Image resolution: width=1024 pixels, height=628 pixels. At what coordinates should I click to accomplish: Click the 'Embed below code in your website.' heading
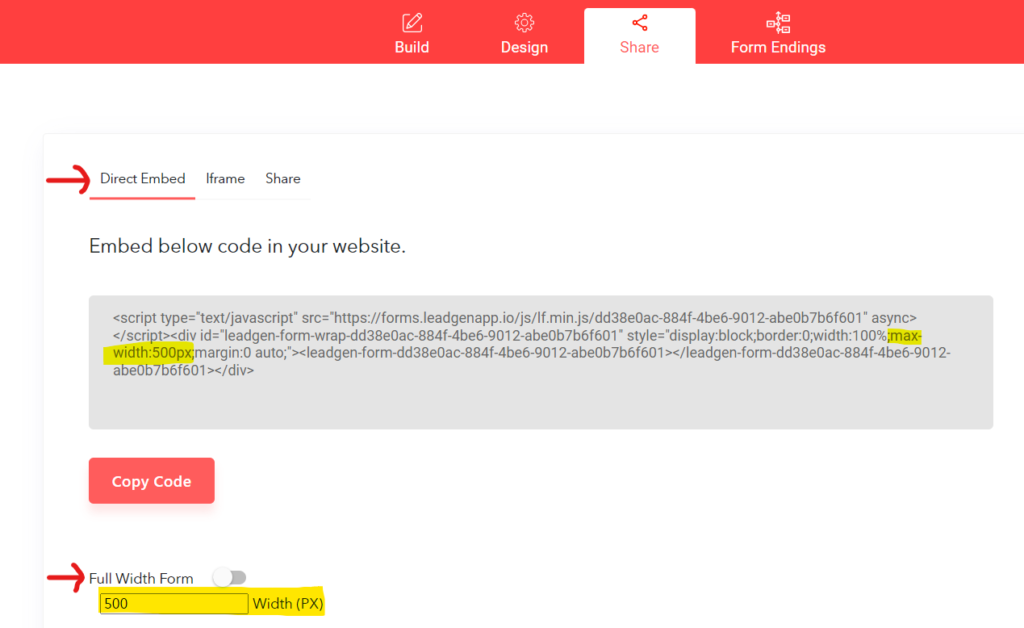click(247, 246)
